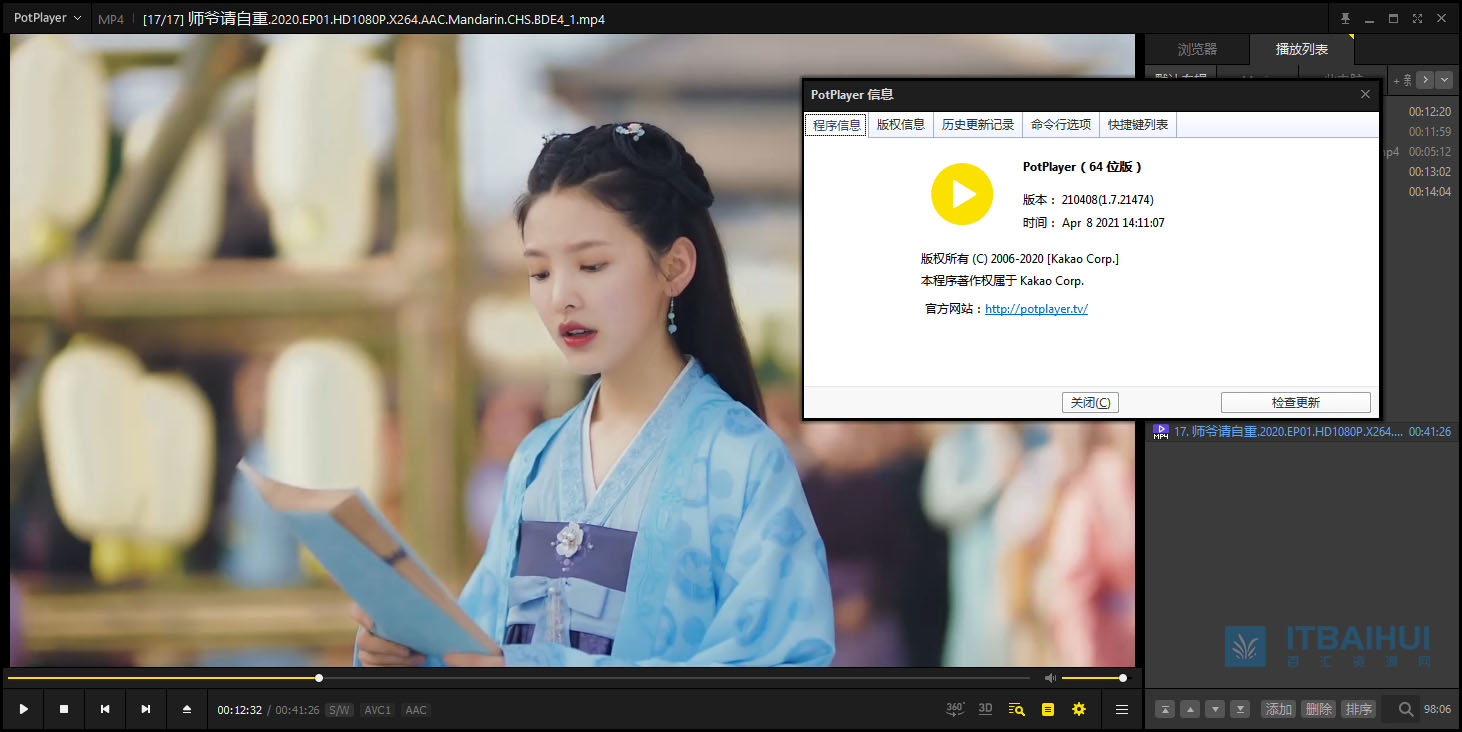
Task: Add a new playlist album tab
Action: pos(1402,79)
